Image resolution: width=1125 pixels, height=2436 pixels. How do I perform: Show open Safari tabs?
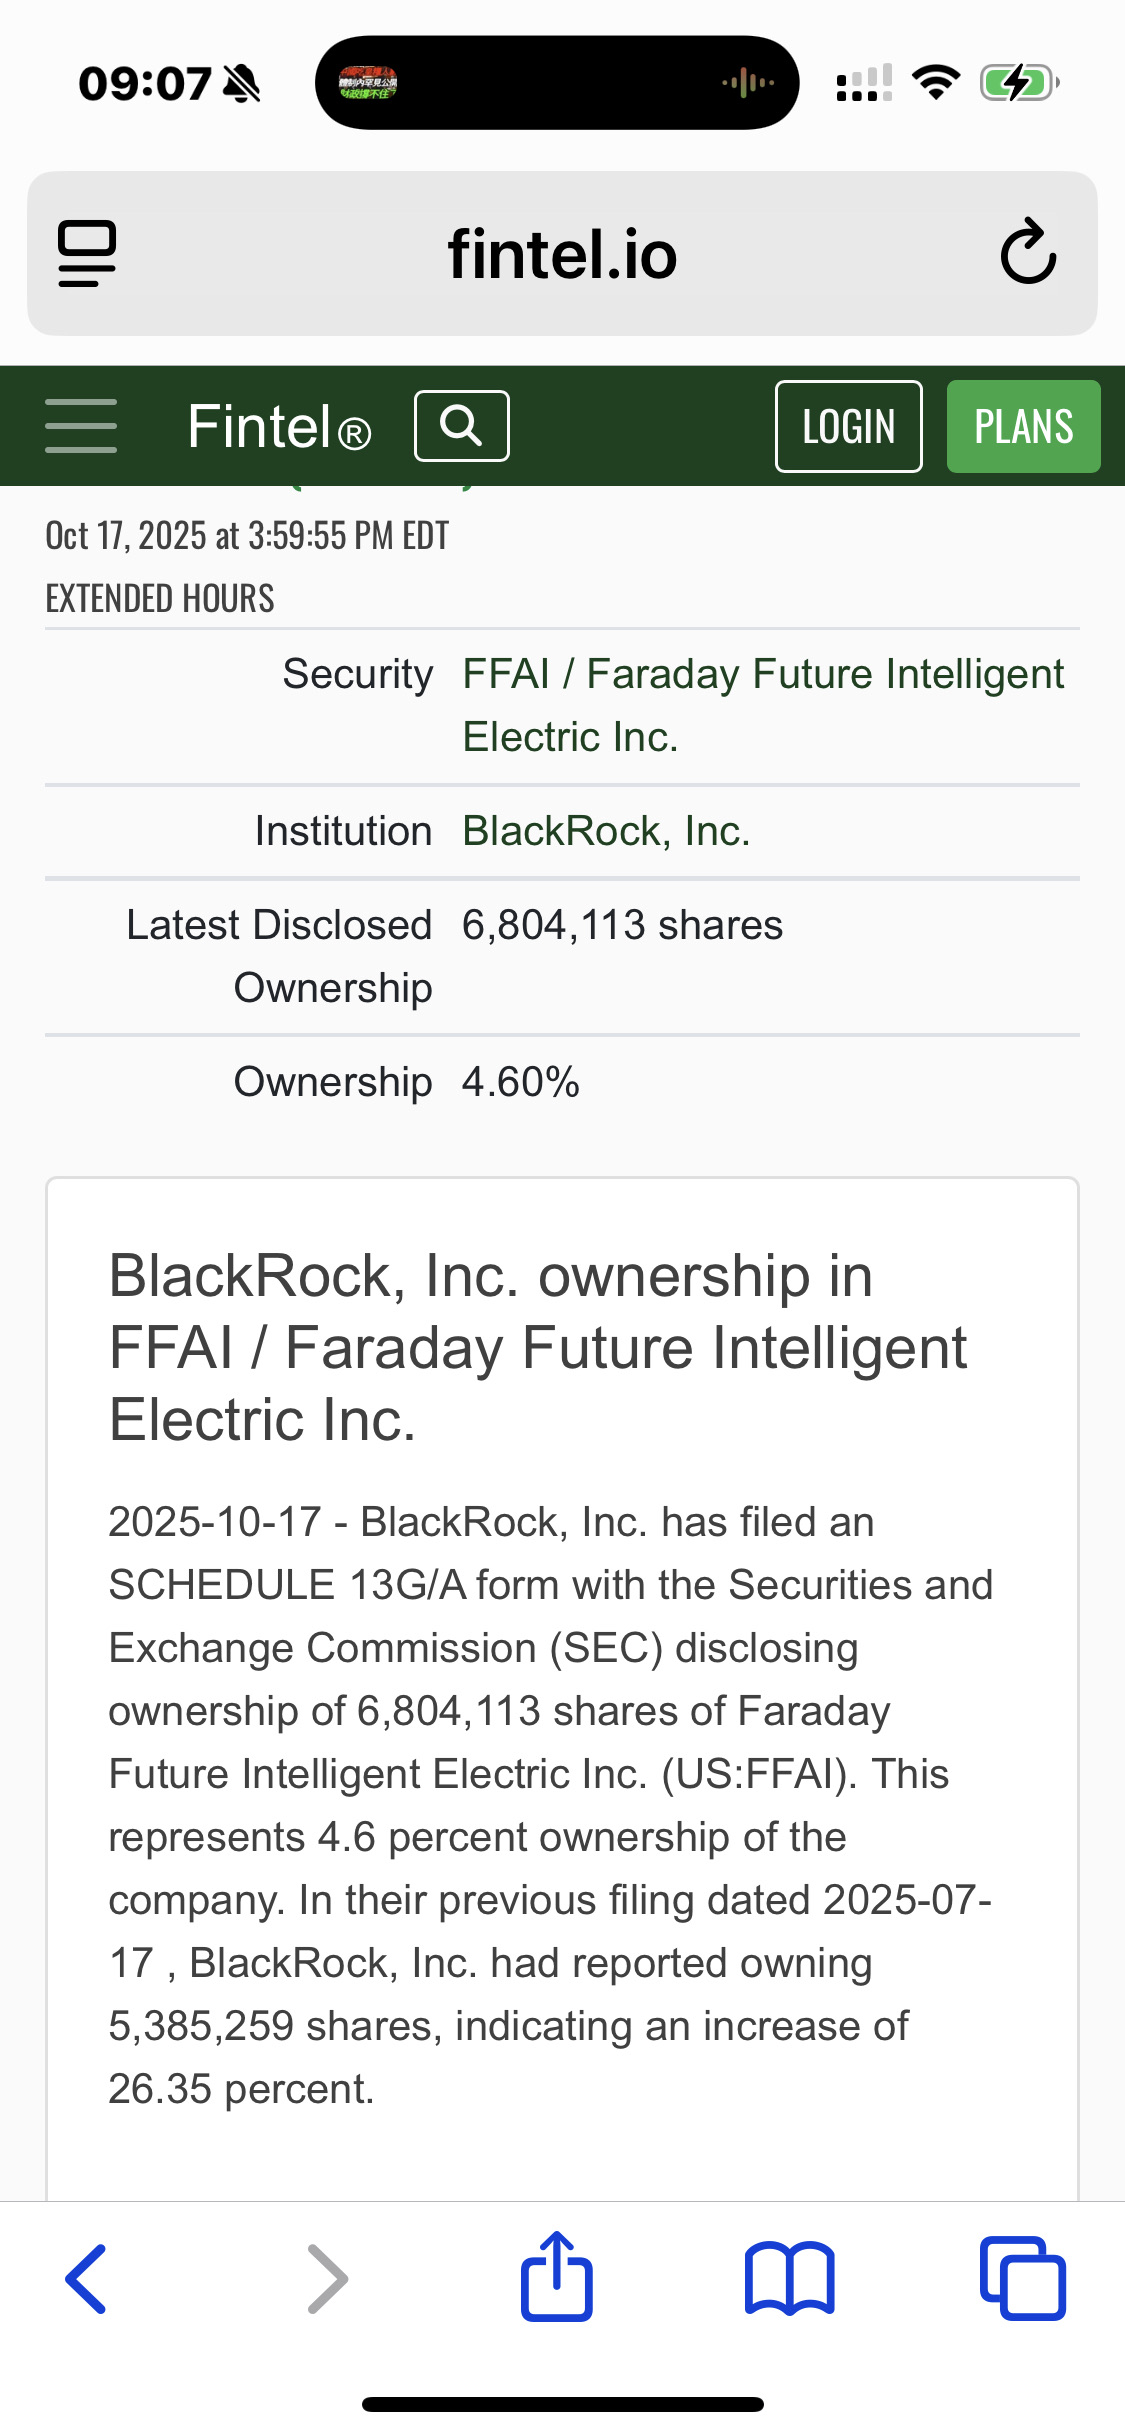tap(1022, 2279)
